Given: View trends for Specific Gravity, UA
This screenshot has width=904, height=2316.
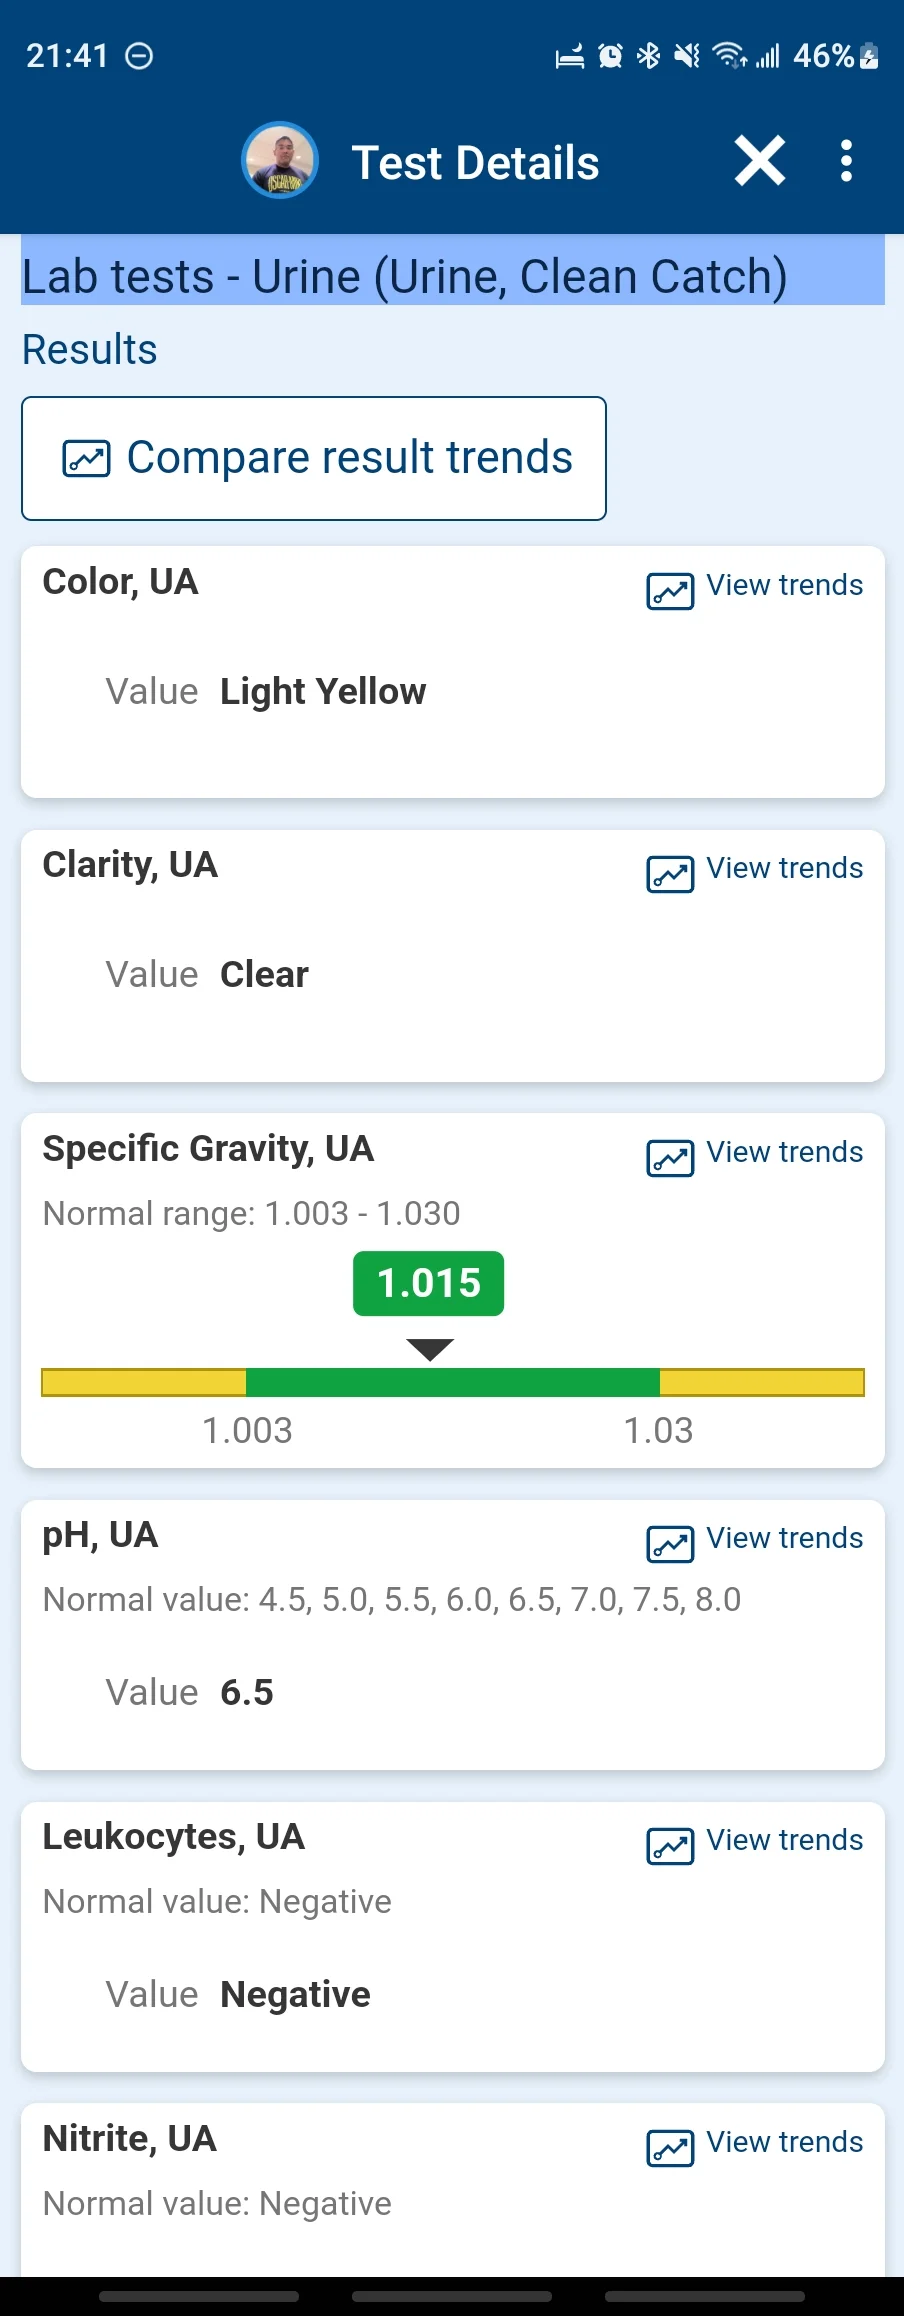Looking at the screenshot, I should 755,1154.
